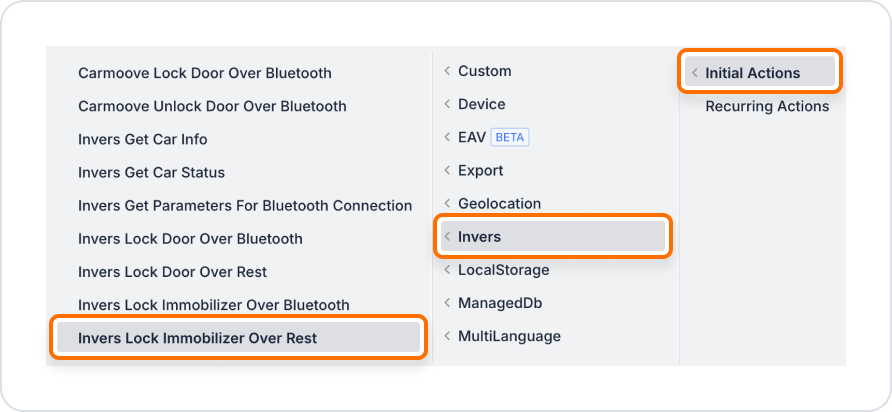Screen dimensions: 892x412
Task: Click Invers Lock Immobilizer Over Rest
Action: coord(239,338)
